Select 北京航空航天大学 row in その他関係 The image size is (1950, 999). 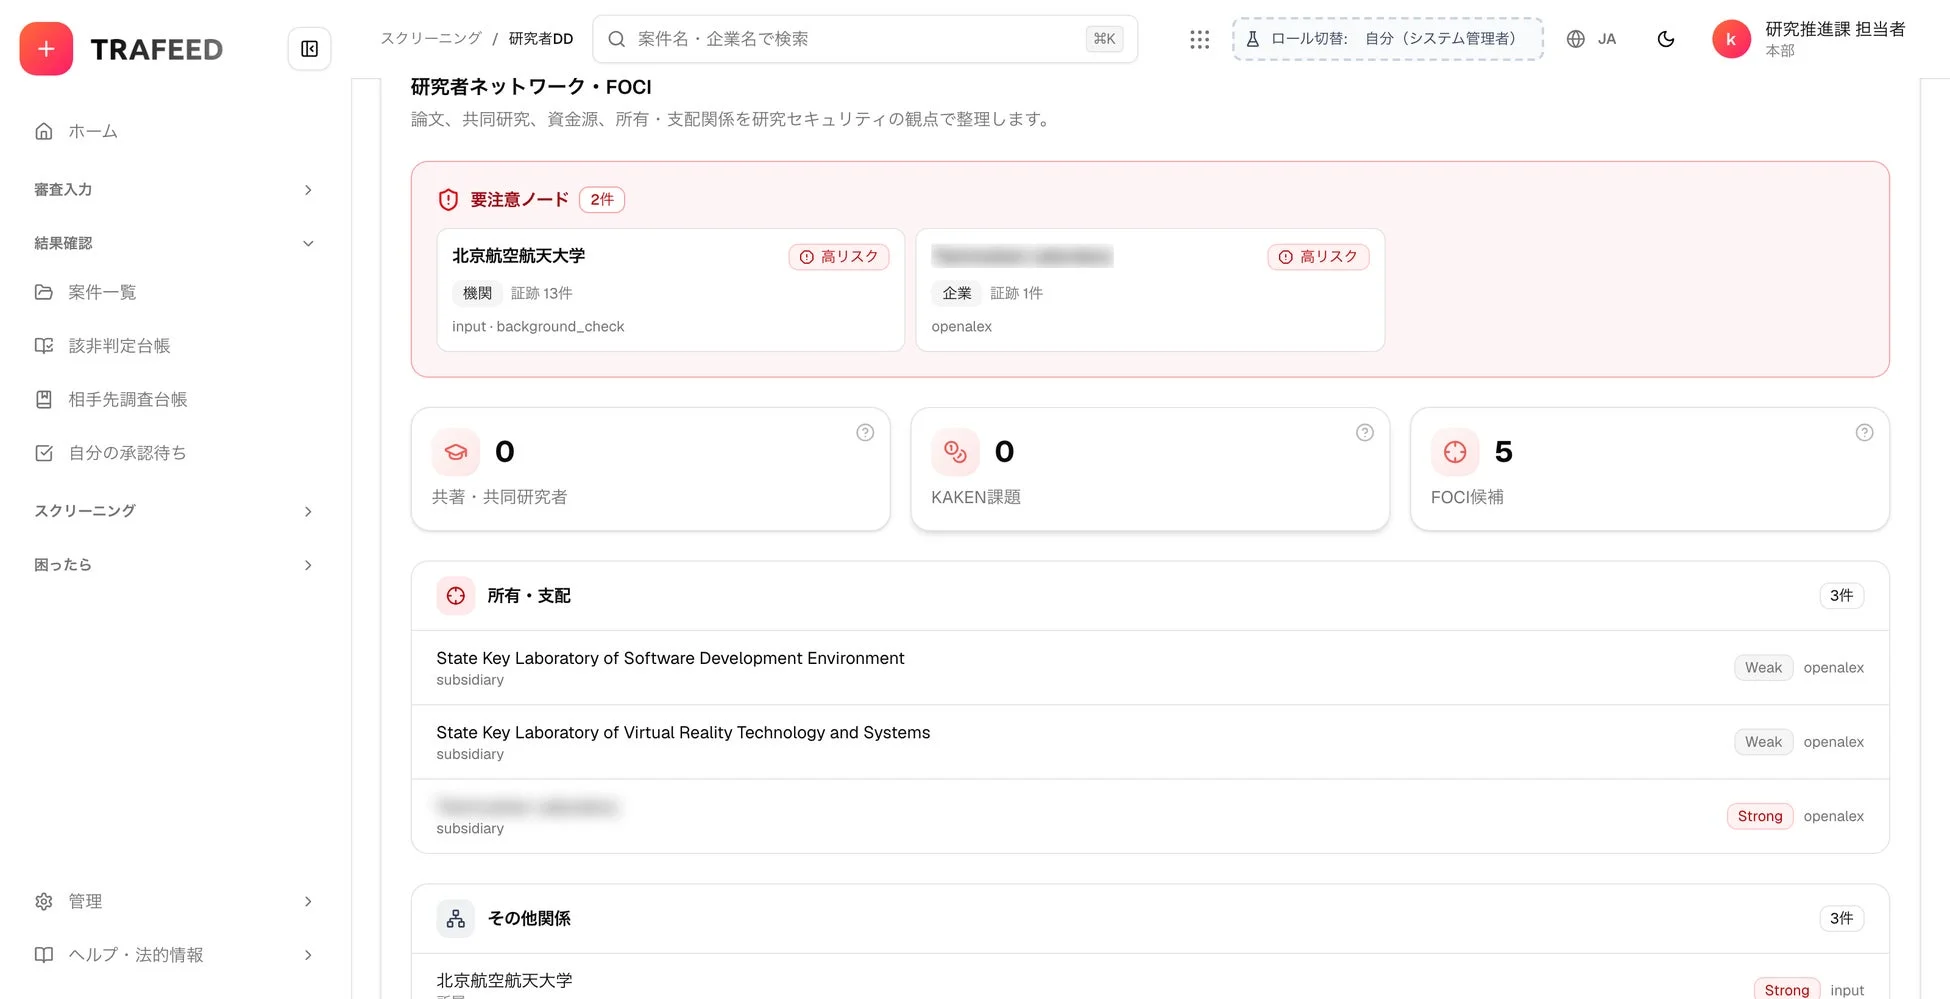1150,978
